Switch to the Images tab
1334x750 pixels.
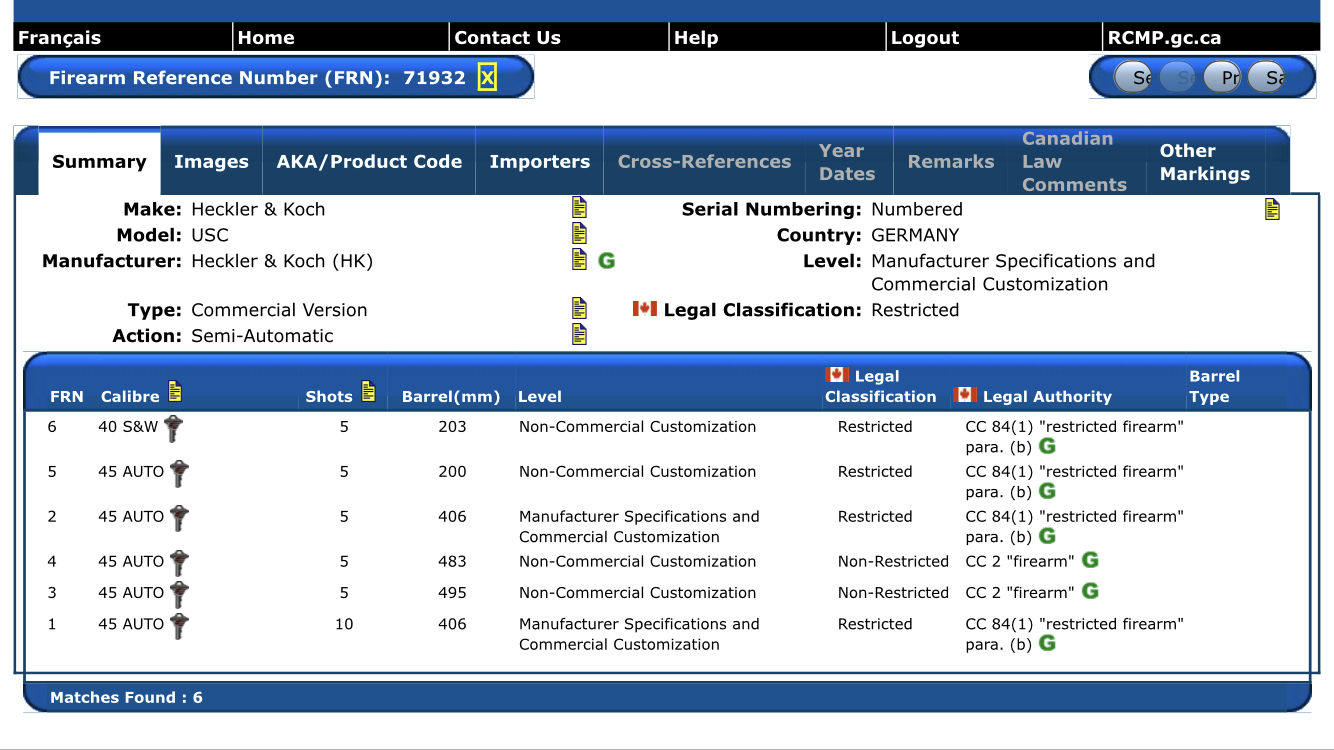pyautogui.click(x=211, y=162)
